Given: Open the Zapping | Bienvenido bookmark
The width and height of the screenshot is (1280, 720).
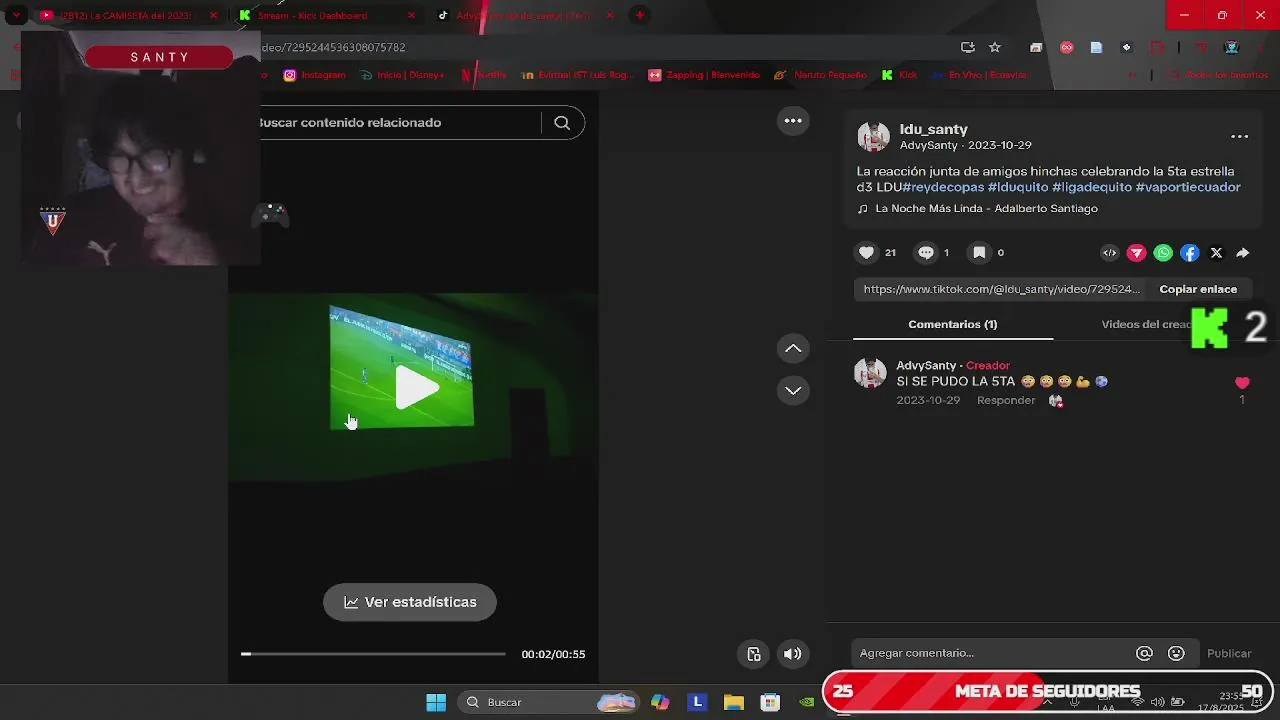Looking at the screenshot, I should pos(704,75).
